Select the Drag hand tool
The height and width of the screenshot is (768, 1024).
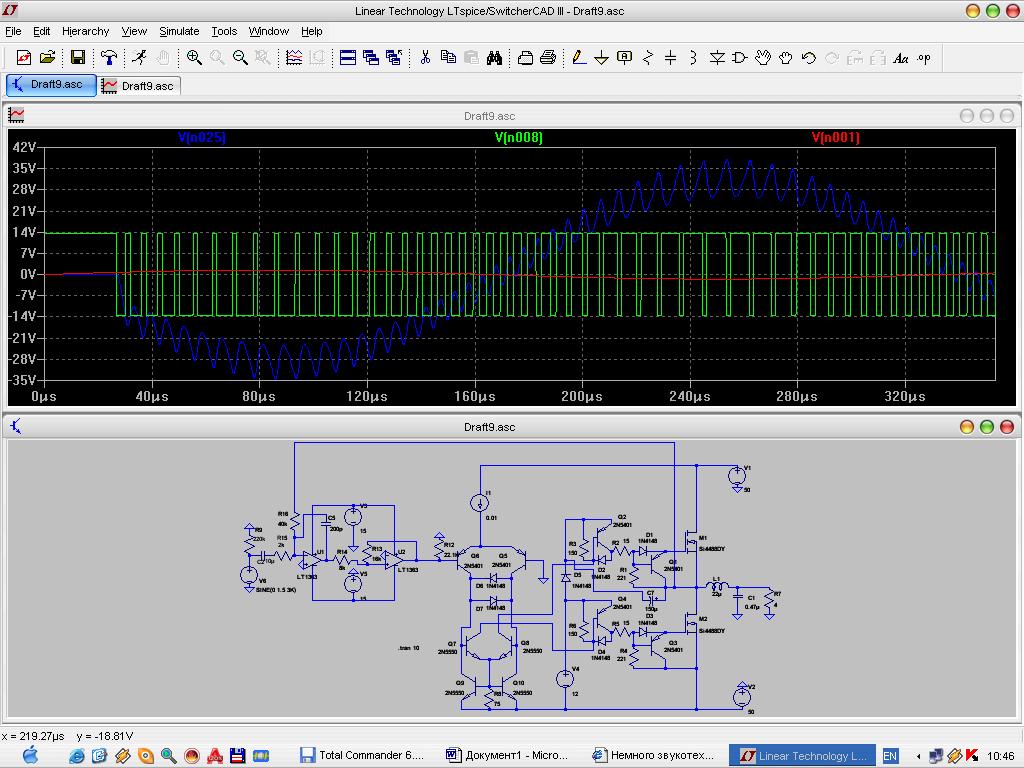coord(786,58)
